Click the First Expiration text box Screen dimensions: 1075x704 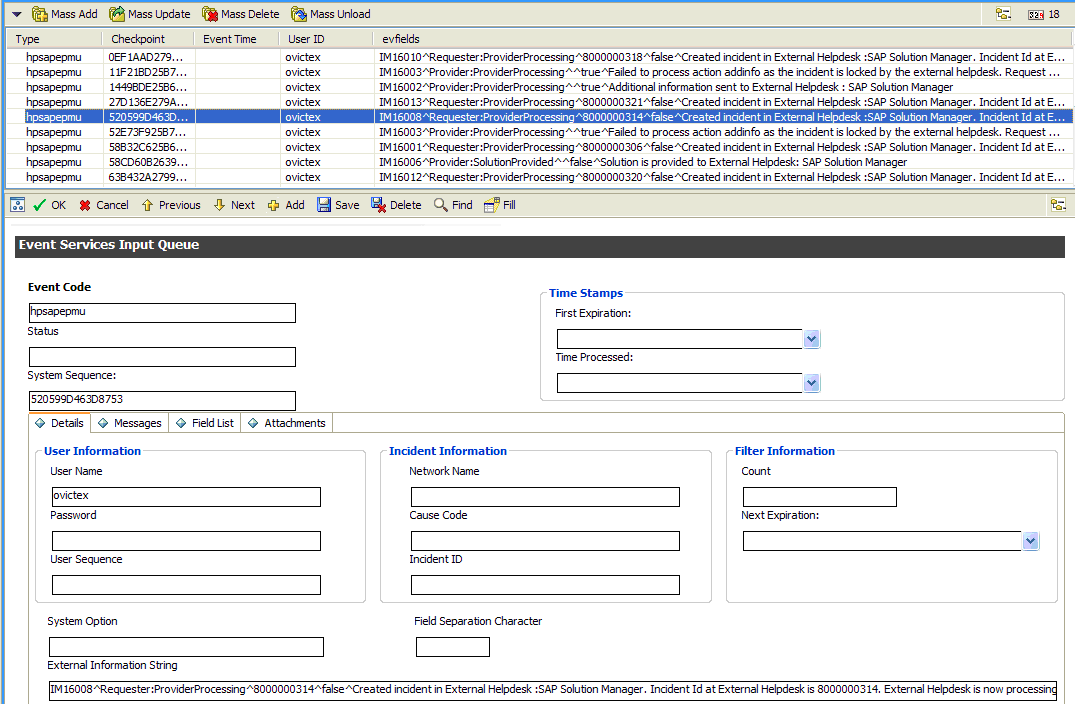[x=679, y=339]
